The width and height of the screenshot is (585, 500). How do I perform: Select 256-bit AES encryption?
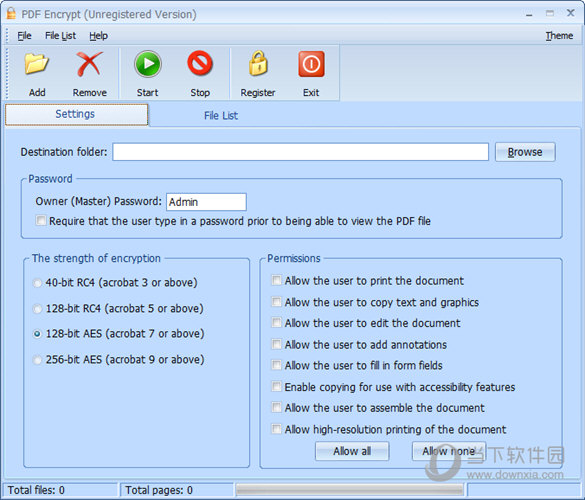[37, 360]
